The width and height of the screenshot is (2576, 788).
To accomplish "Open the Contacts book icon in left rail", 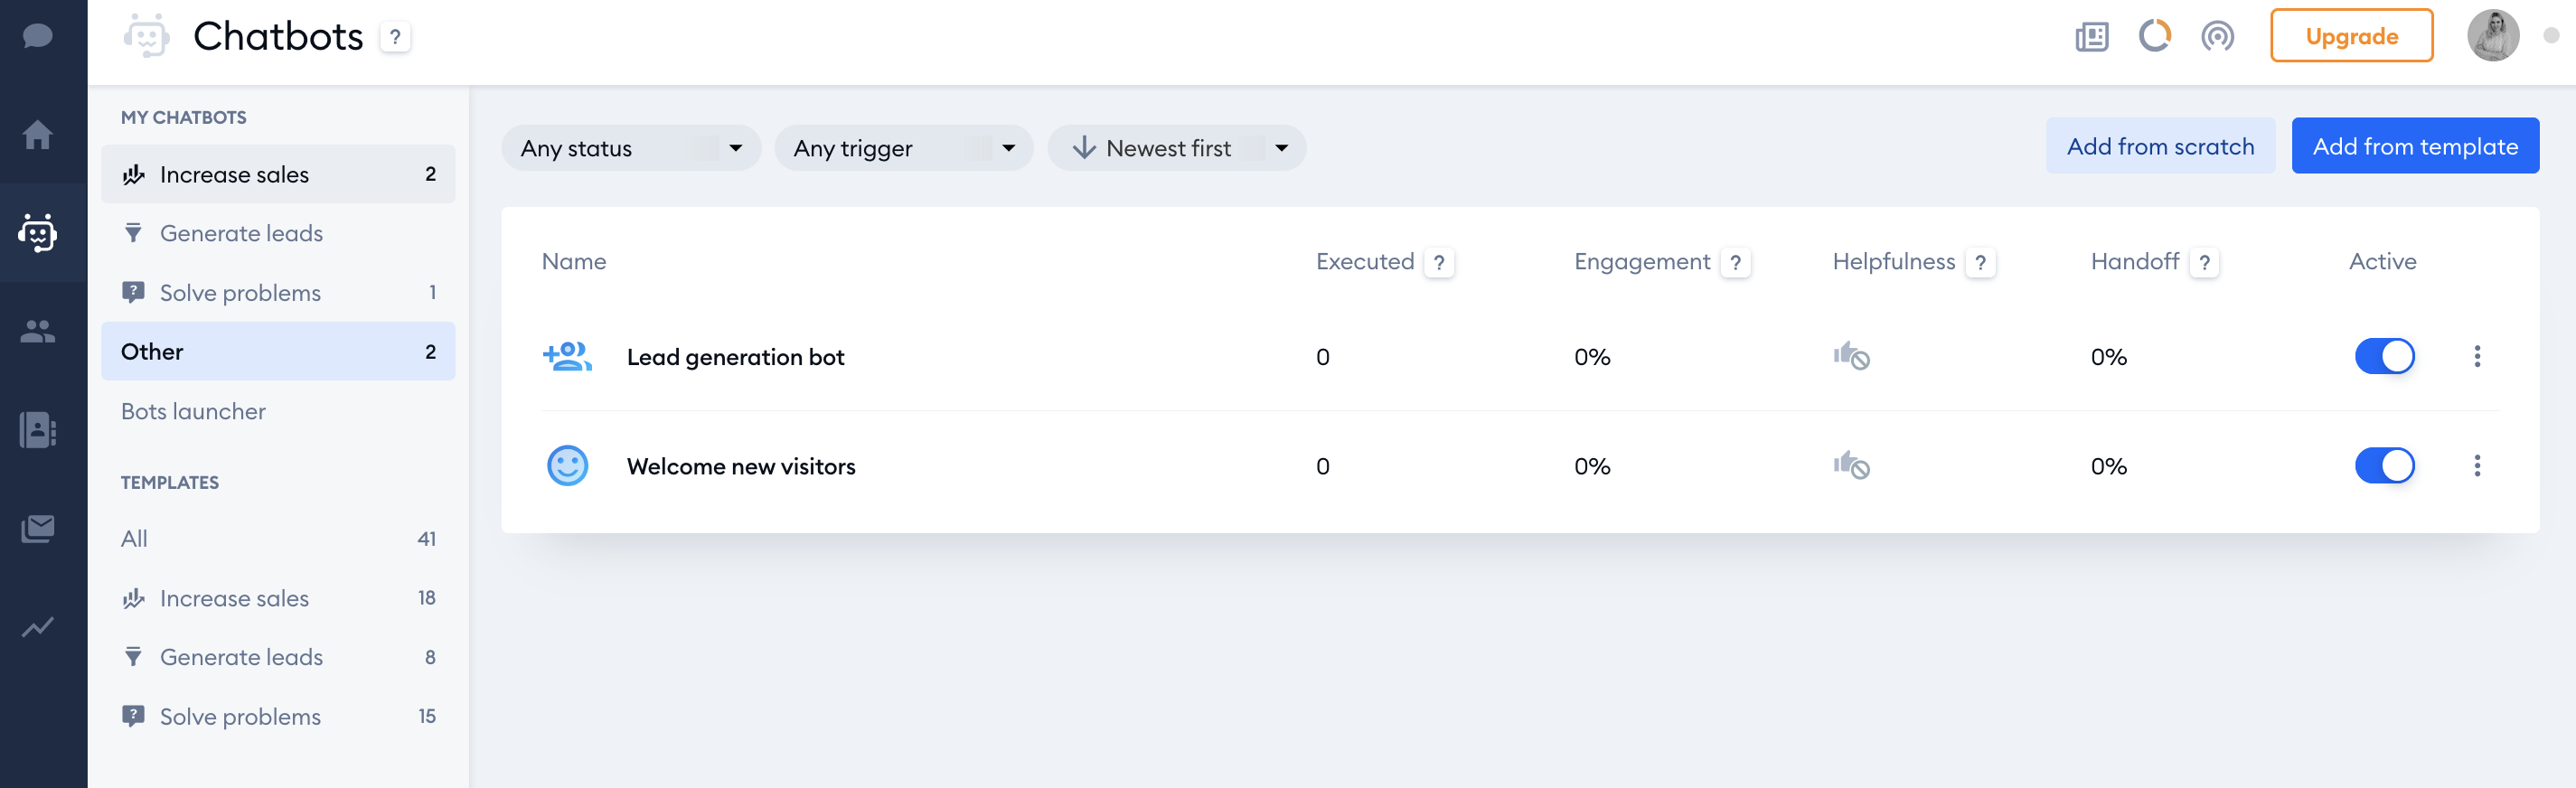I will click(x=38, y=429).
